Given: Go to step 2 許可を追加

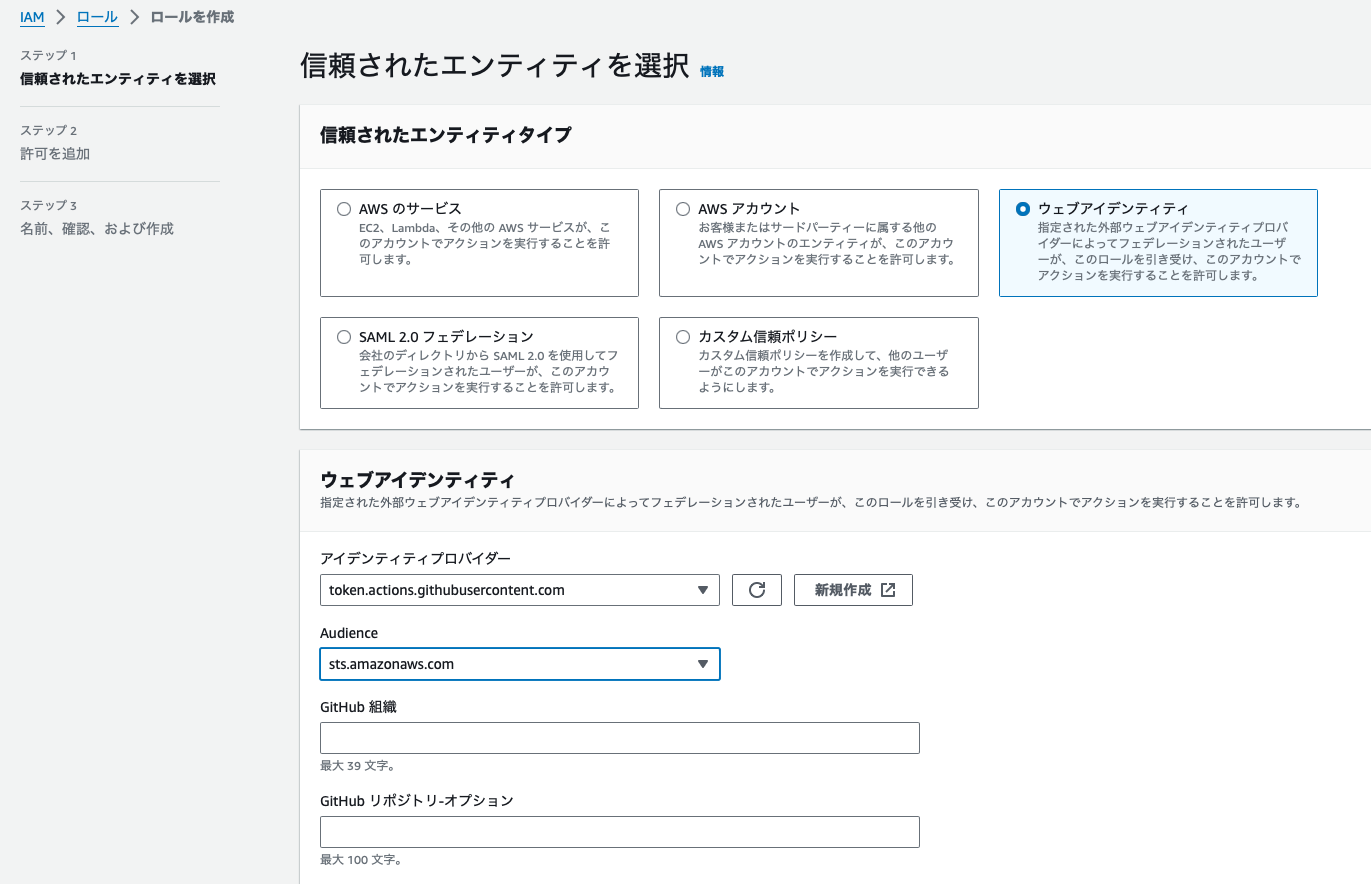Looking at the screenshot, I should pos(55,154).
